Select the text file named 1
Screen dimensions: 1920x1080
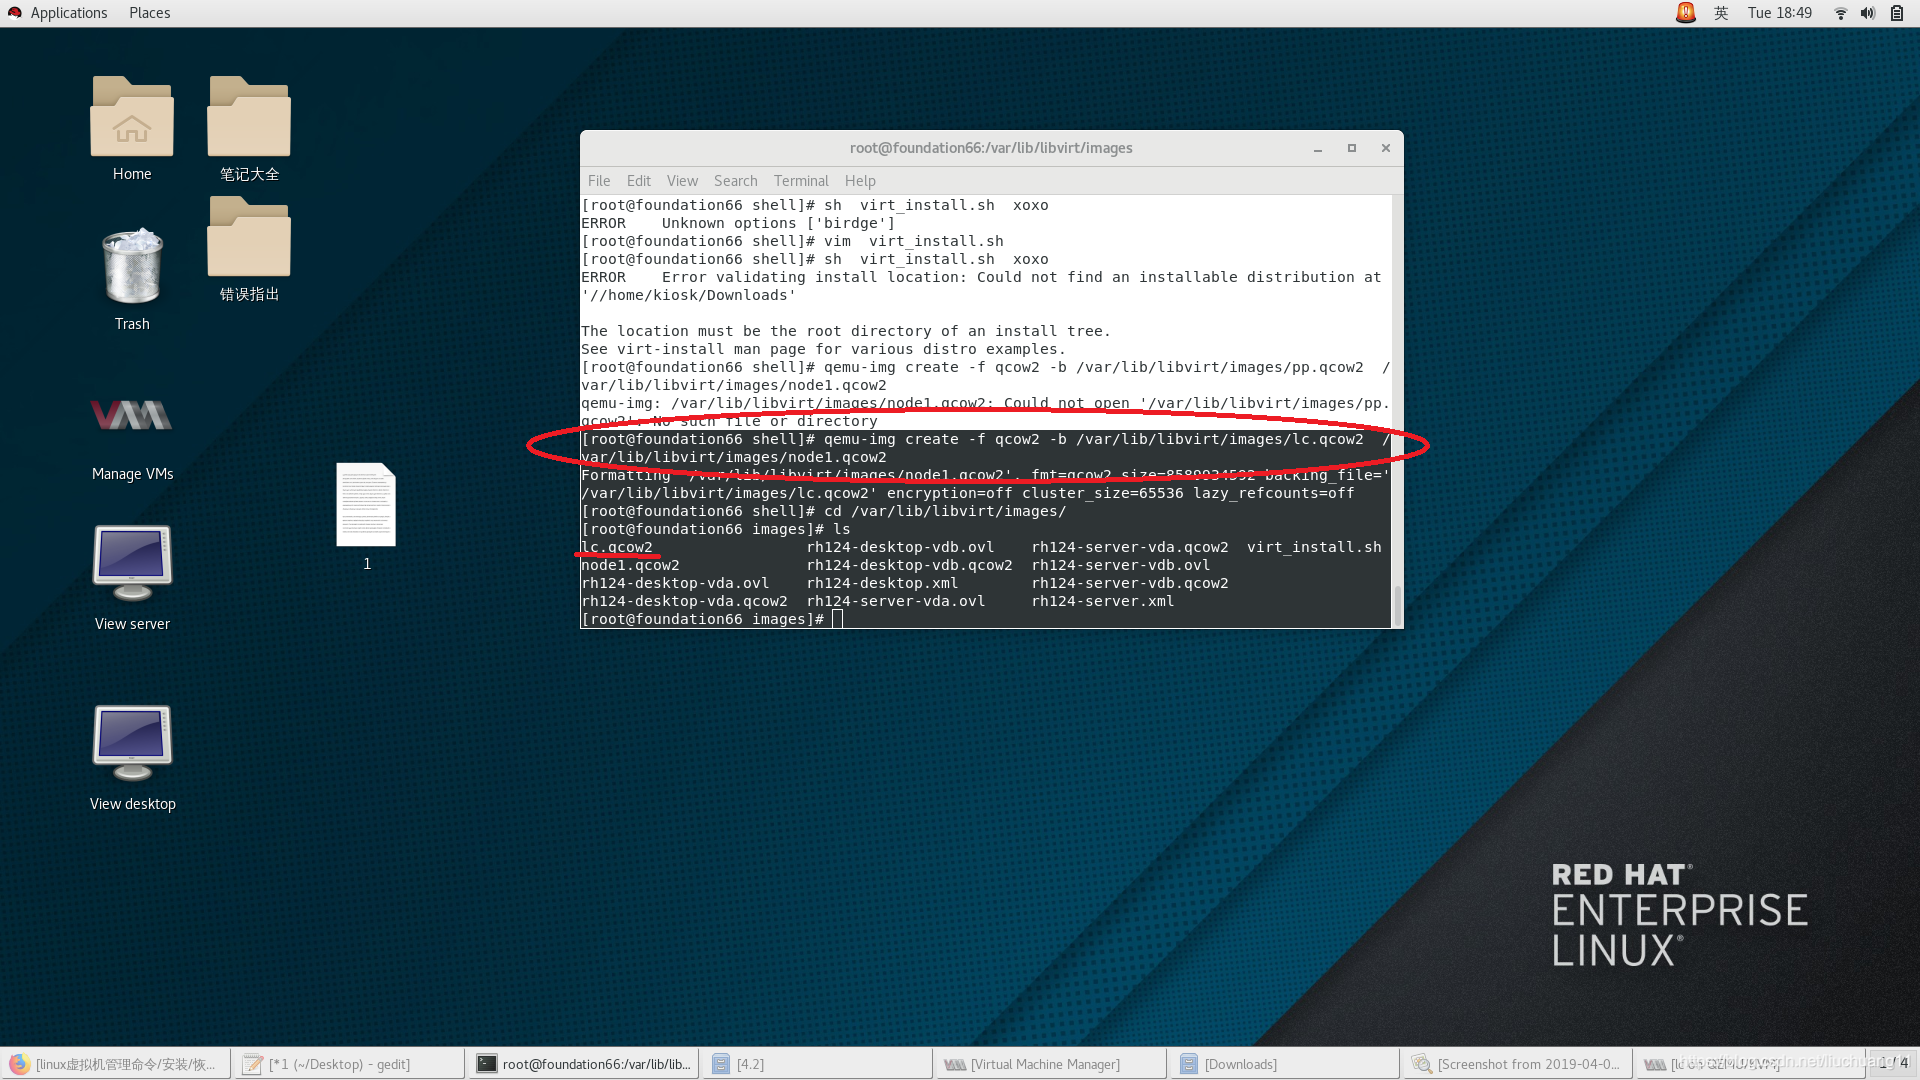[x=366, y=516]
